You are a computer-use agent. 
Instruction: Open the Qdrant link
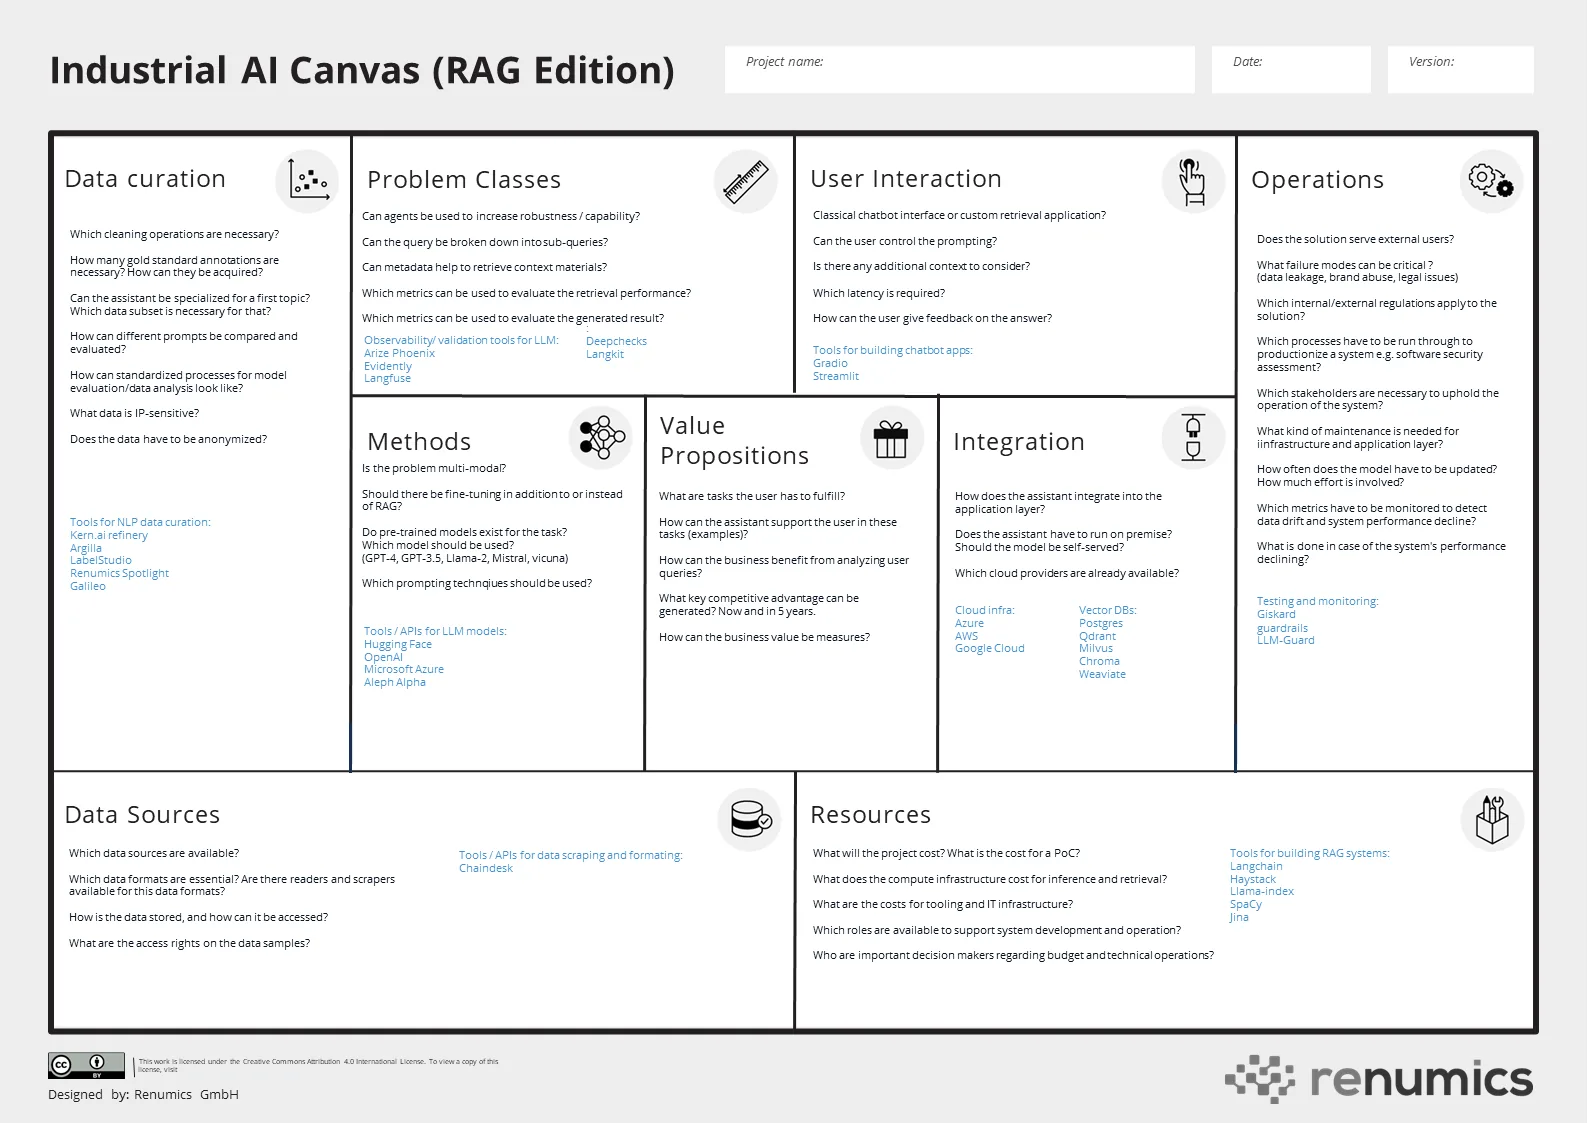(x=1097, y=636)
